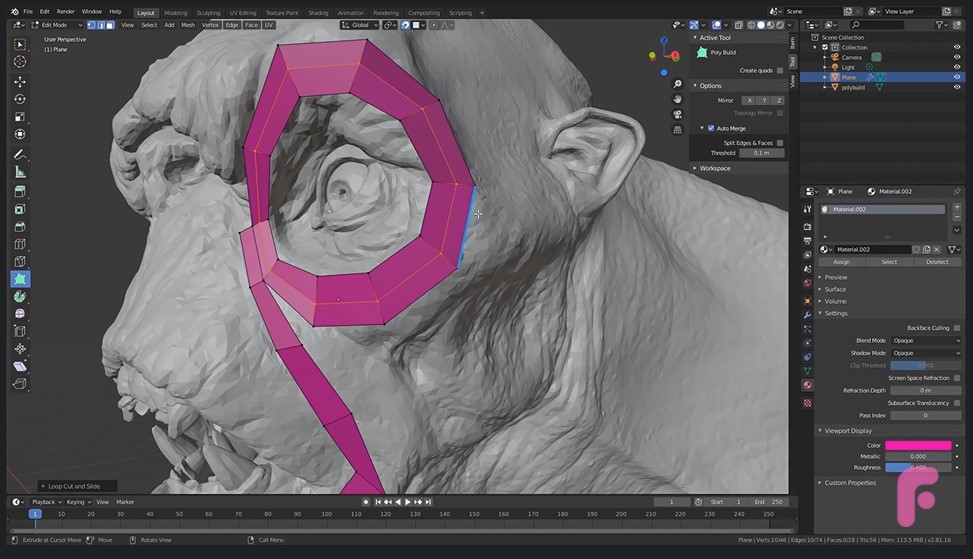Screen dimensions: 973x559
Task: Select the Bevel tool
Action: tap(20, 226)
